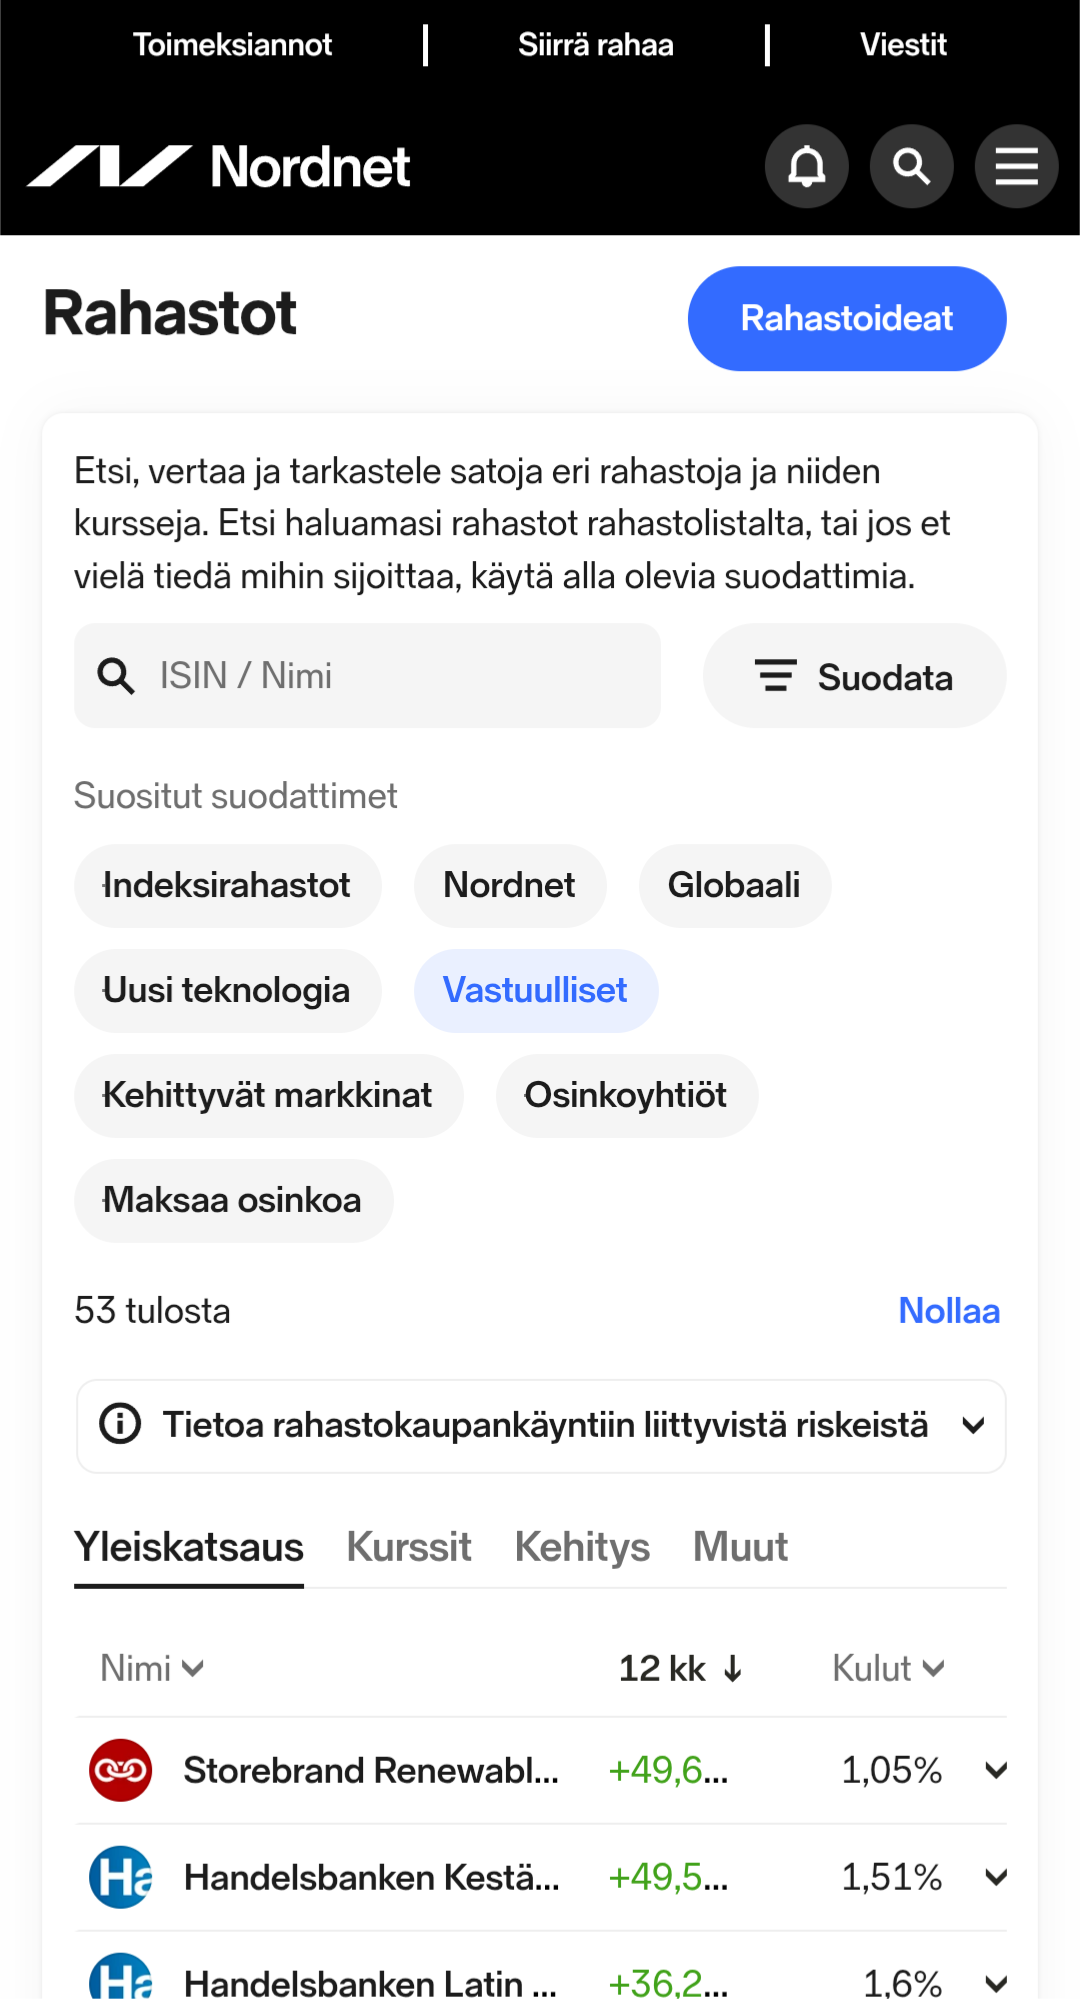Click the search magnifier in the header
The height and width of the screenshot is (2014, 1080).
click(911, 166)
